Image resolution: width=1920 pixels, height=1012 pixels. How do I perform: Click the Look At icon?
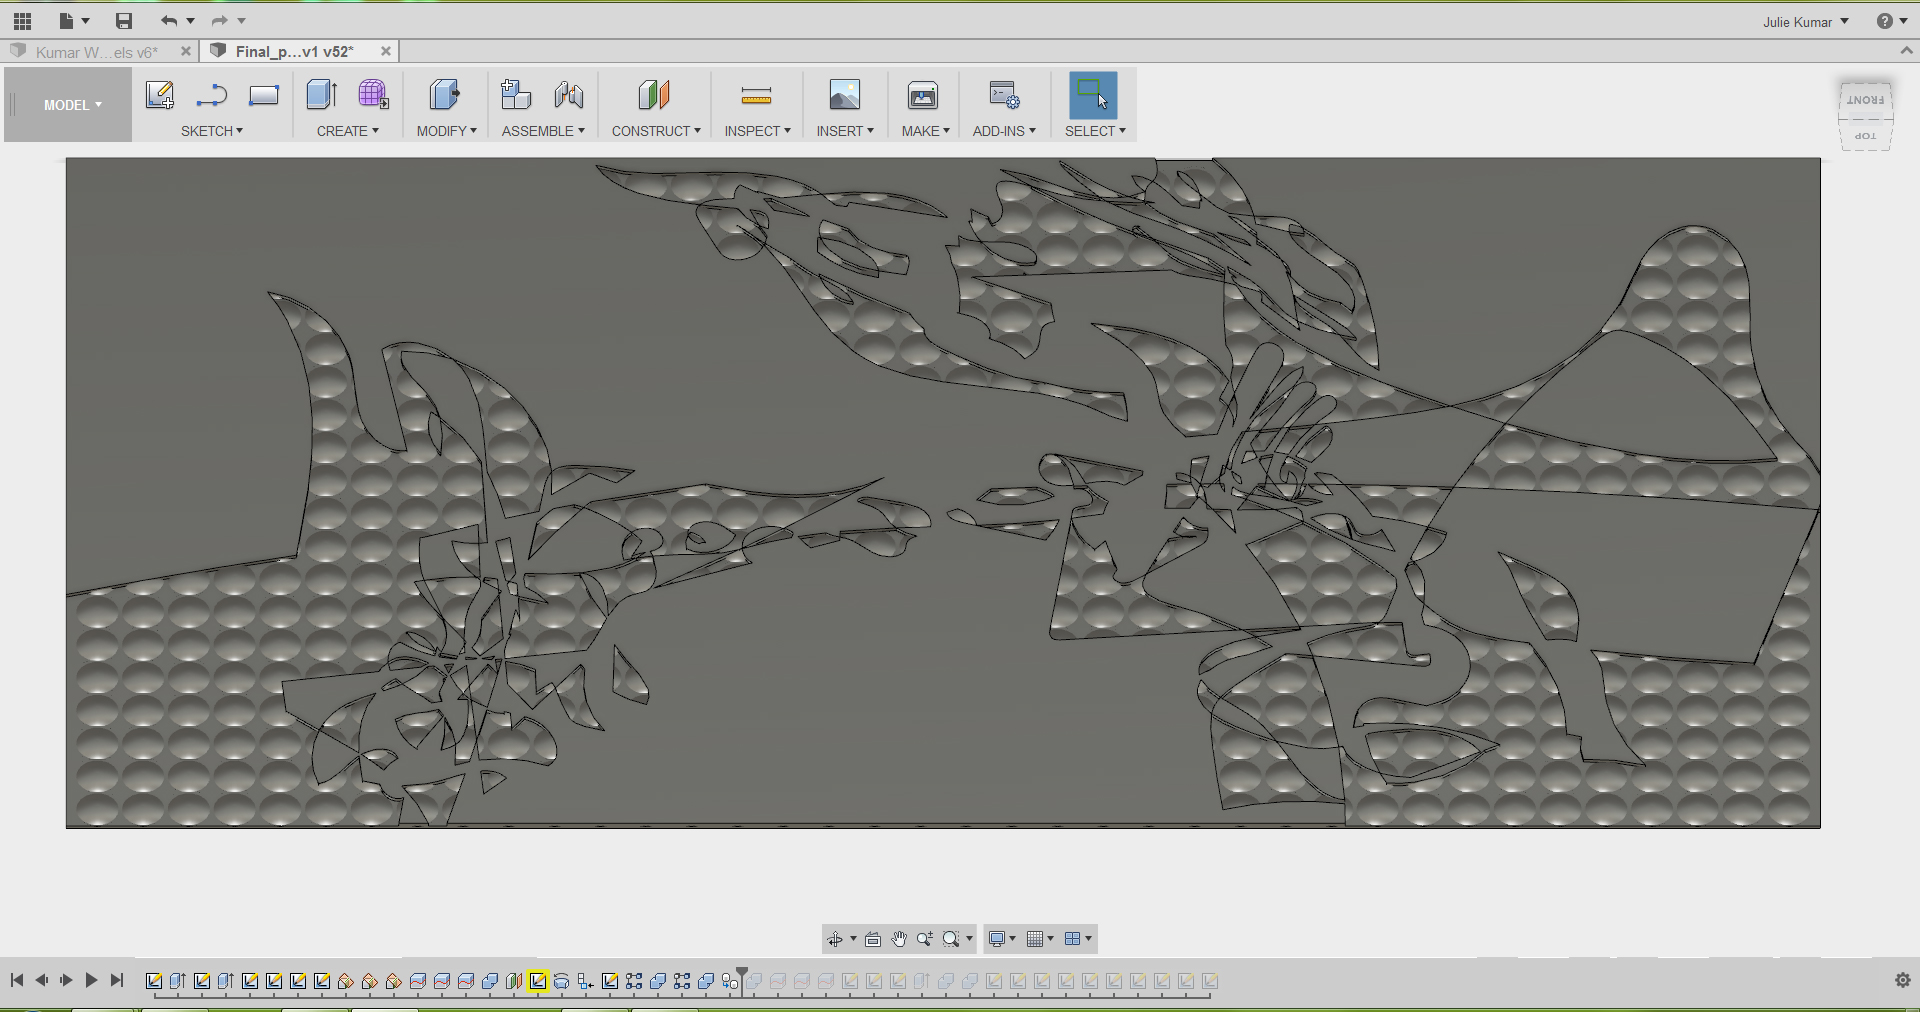coord(873,939)
